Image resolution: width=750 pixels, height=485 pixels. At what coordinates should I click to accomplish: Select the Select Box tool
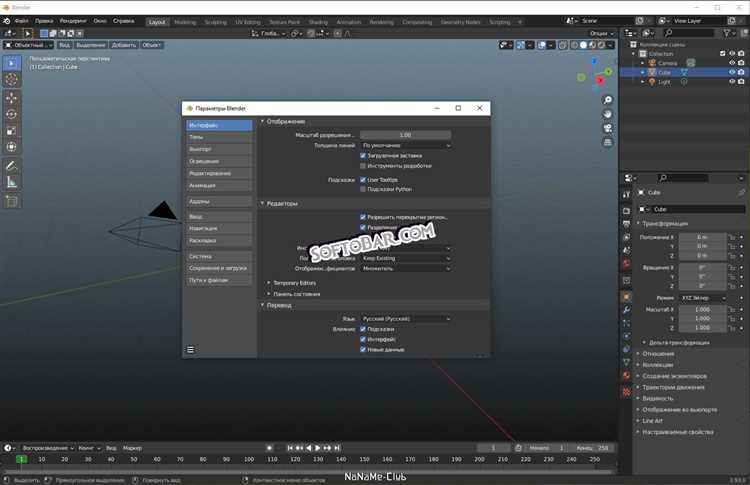12,63
